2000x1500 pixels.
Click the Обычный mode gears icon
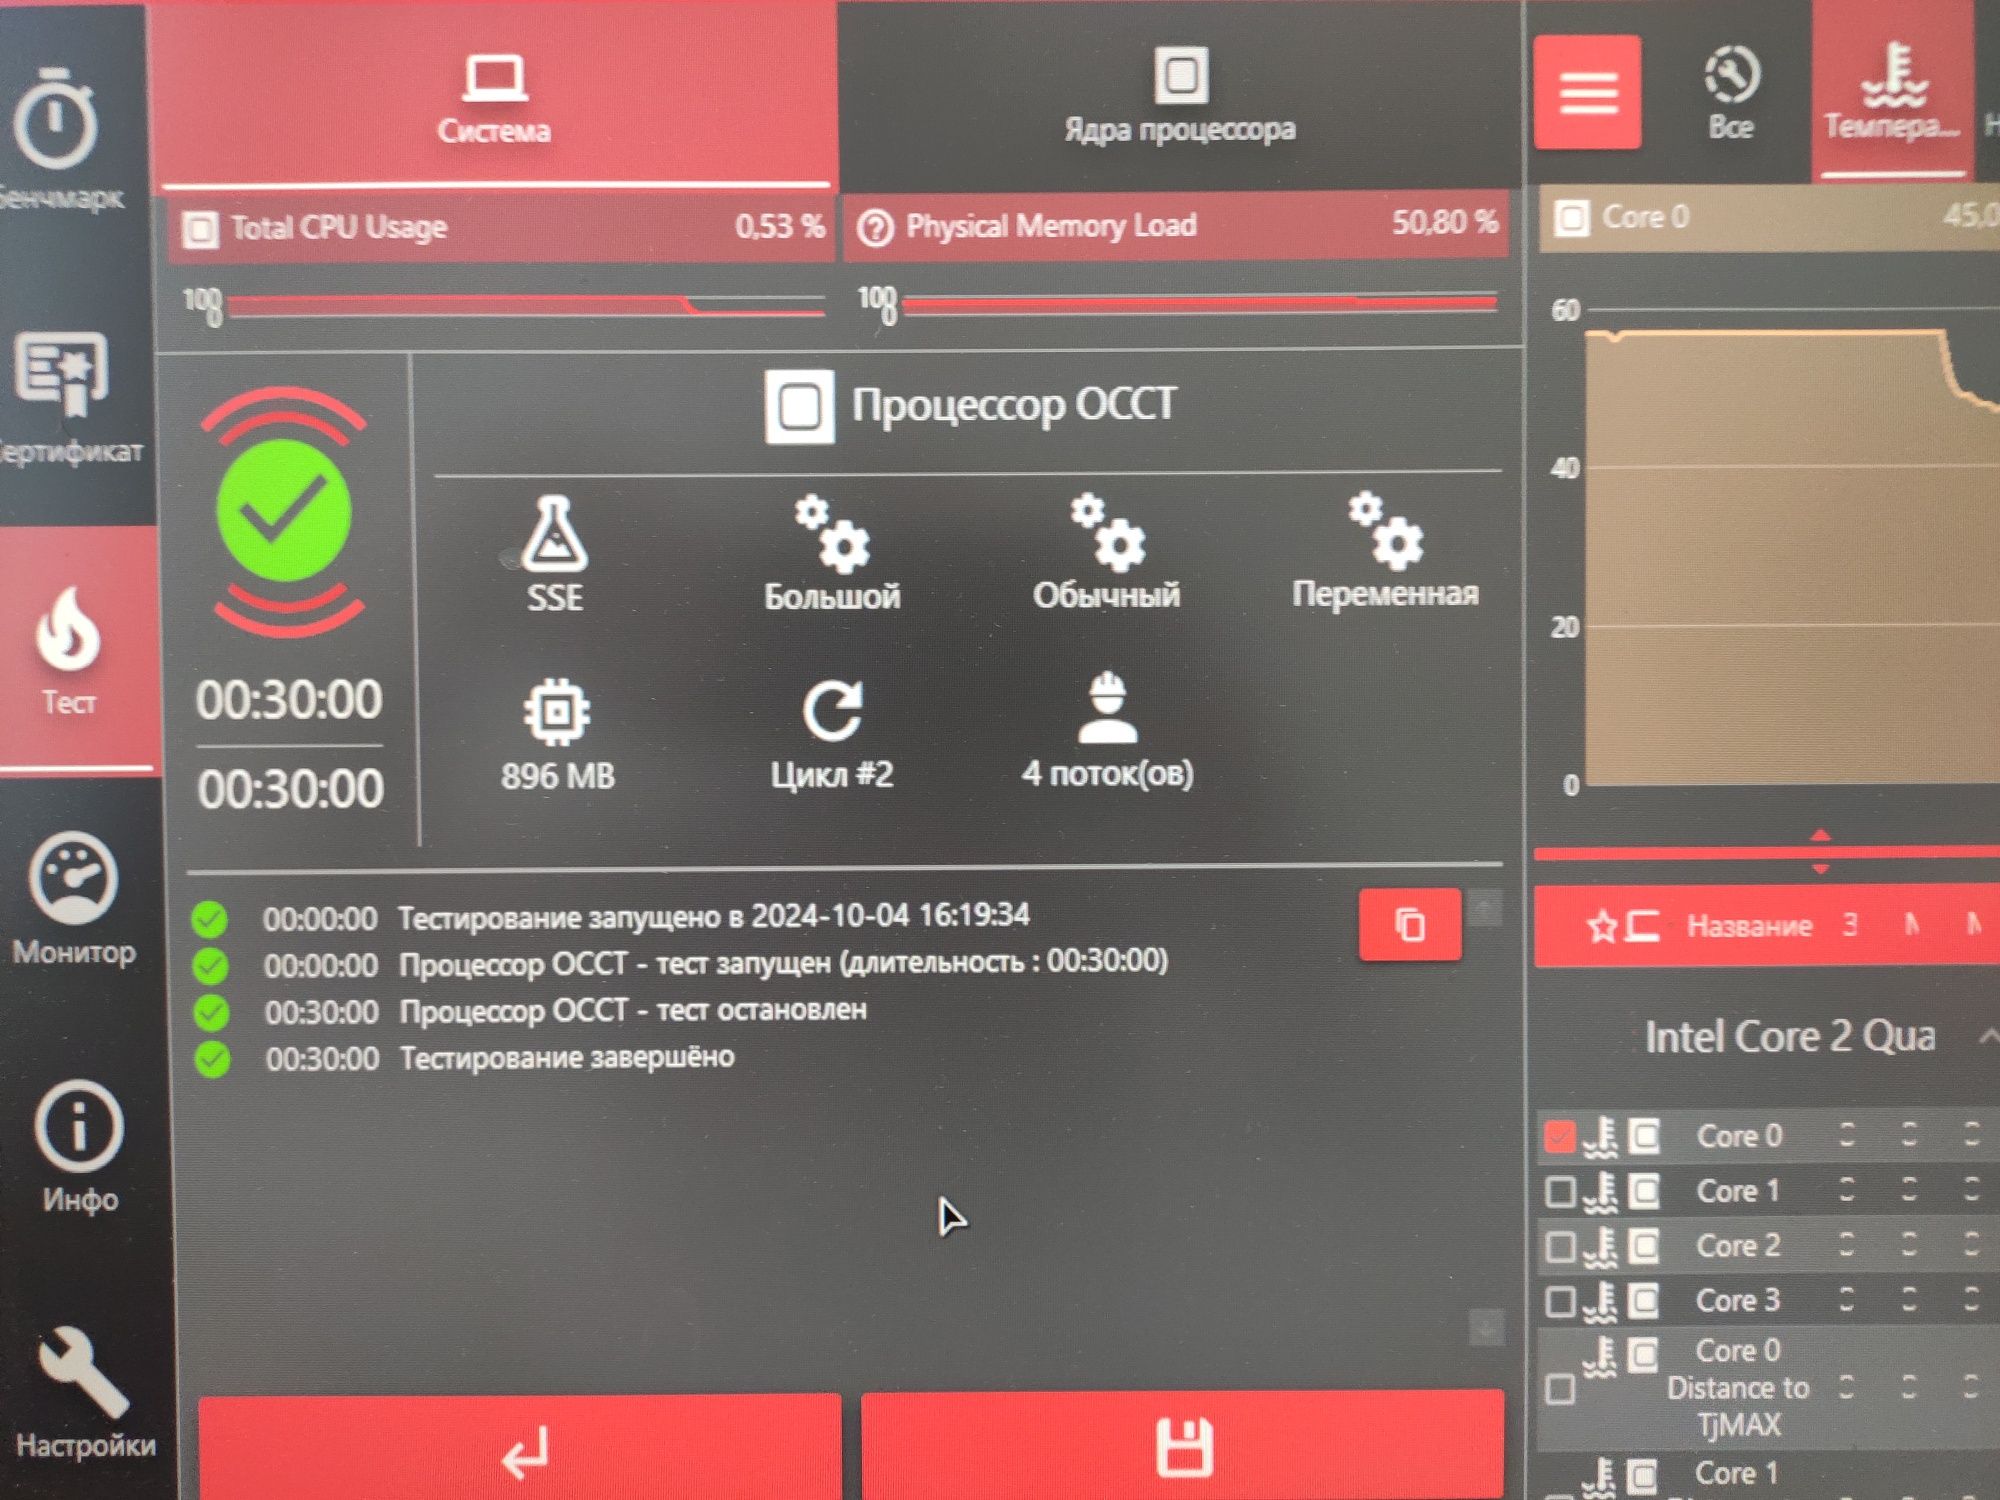click(1108, 532)
